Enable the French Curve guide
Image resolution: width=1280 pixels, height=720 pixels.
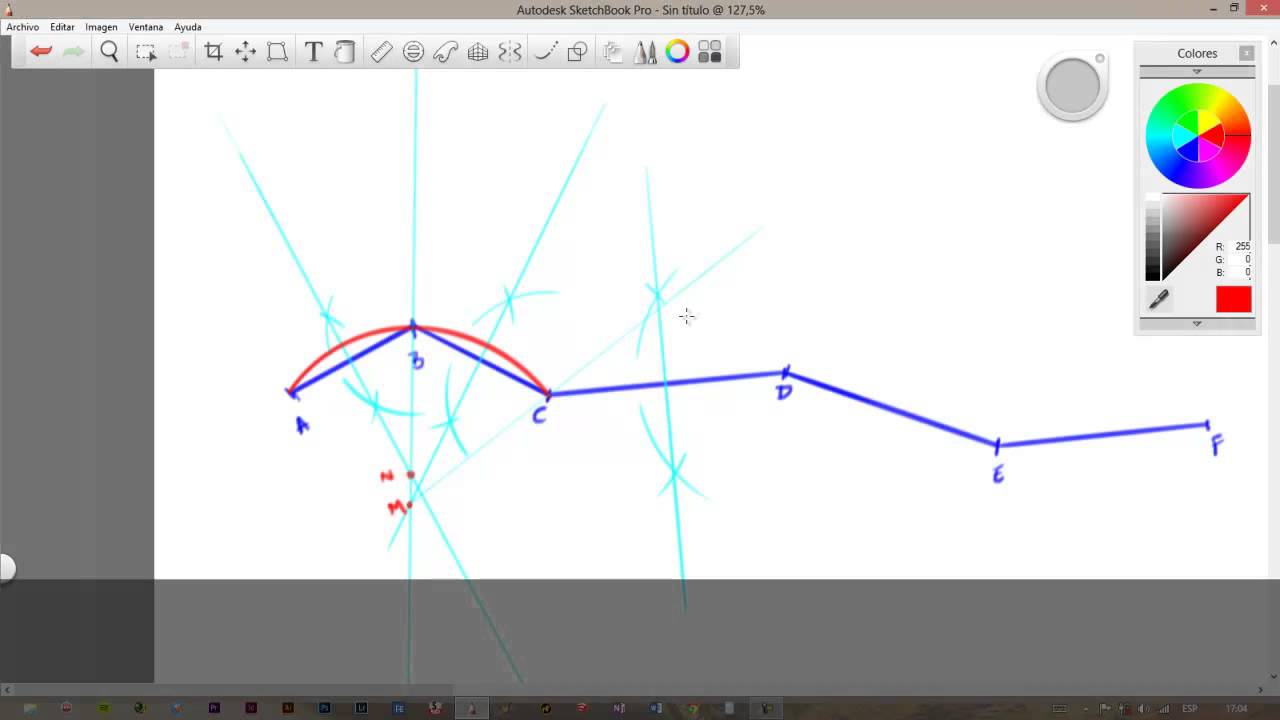pyautogui.click(x=445, y=52)
